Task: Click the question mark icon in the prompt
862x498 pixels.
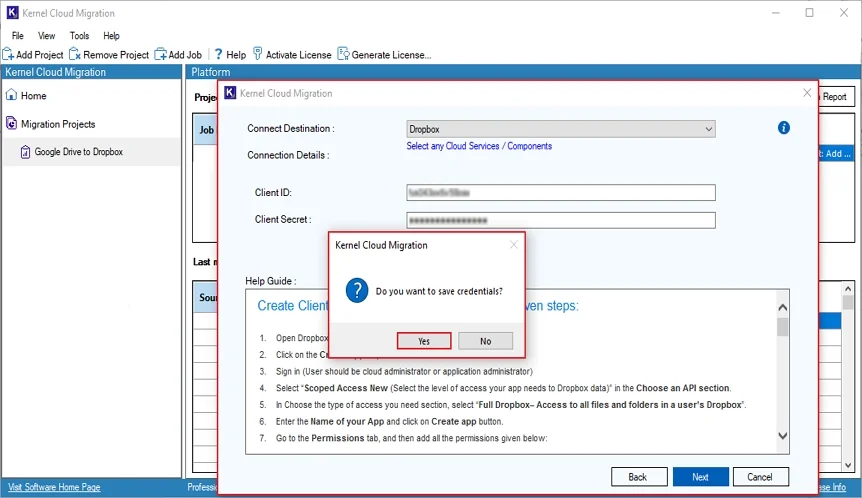Action: pos(357,290)
